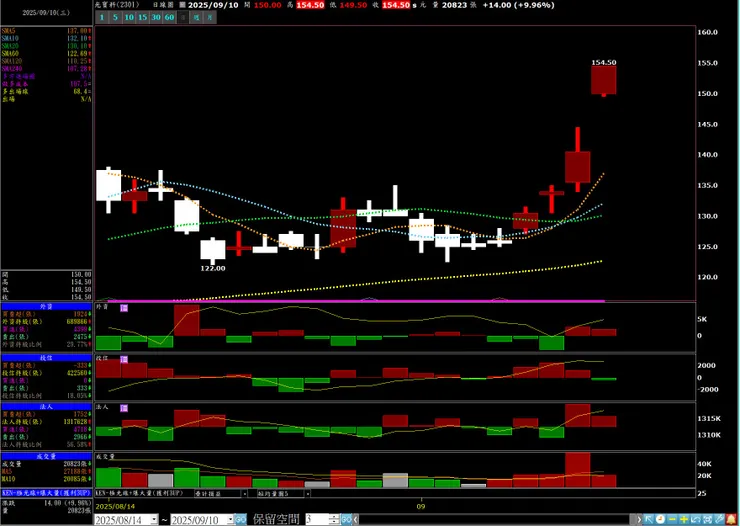Click the tallest red volume bar

[x=578, y=470]
